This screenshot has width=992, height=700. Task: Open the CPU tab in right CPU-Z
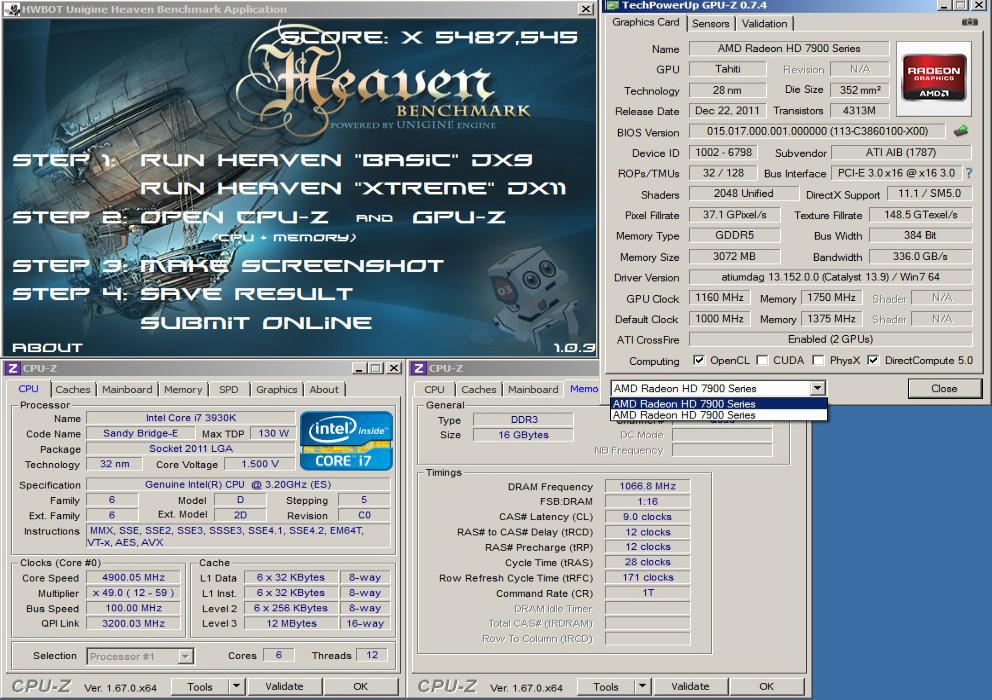click(434, 389)
